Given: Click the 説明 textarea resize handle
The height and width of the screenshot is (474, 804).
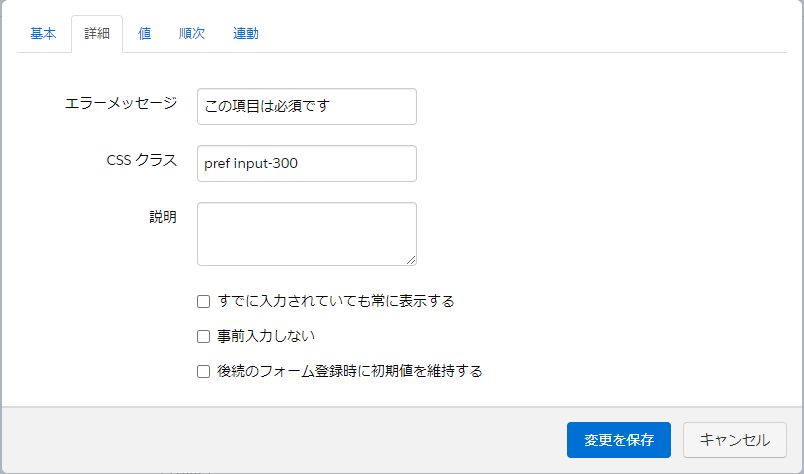Looking at the screenshot, I should [x=410, y=259].
